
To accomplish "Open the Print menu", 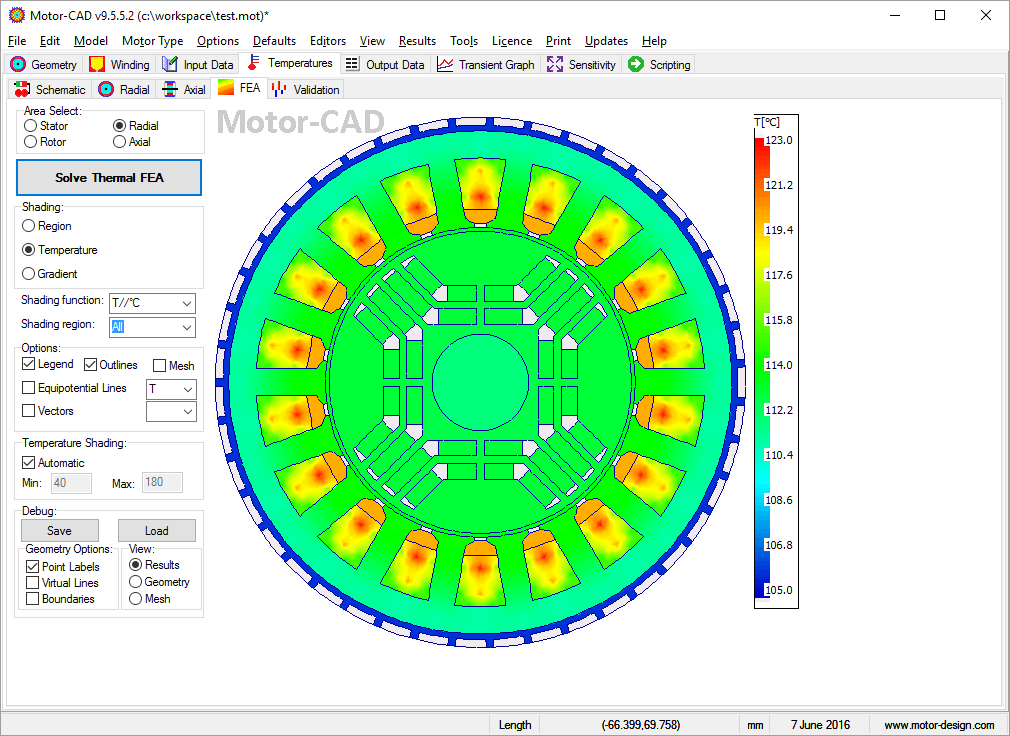I will pyautogui.click(x=558, y=41).
